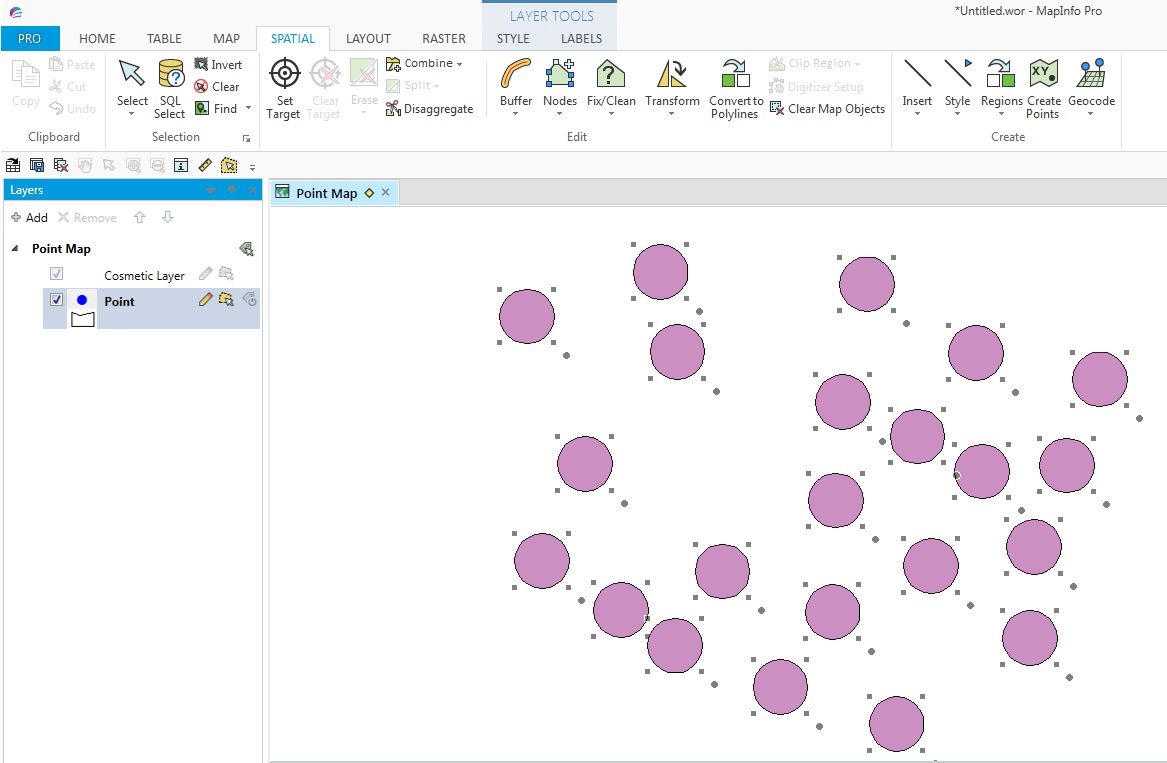Expand the Combine dropdown
The width and height of the screenshot is (1167, 763).
click(459, 64)
